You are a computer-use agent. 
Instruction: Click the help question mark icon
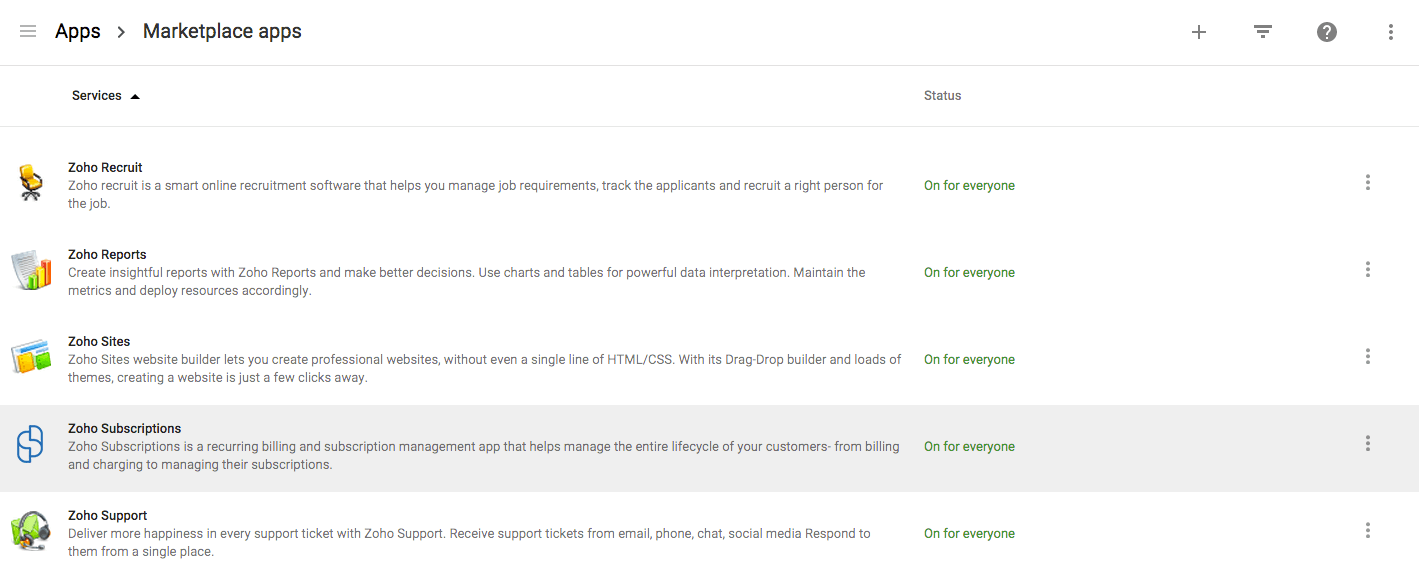(1326, 31)
